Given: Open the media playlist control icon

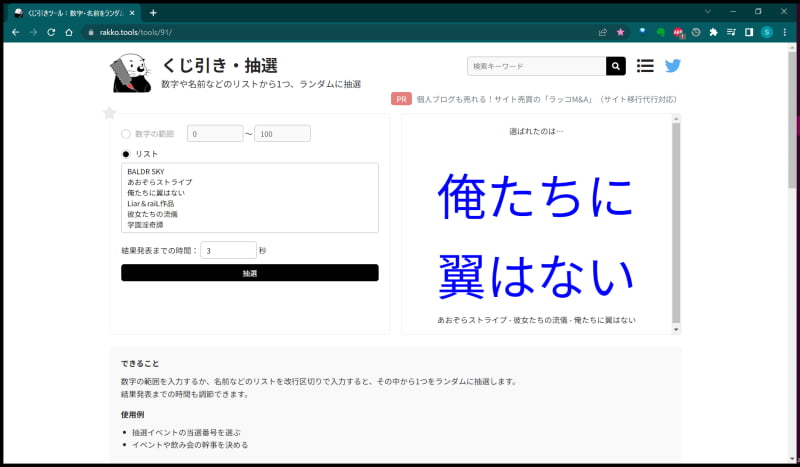Looking at the screenshot, I should coord(731,32).
